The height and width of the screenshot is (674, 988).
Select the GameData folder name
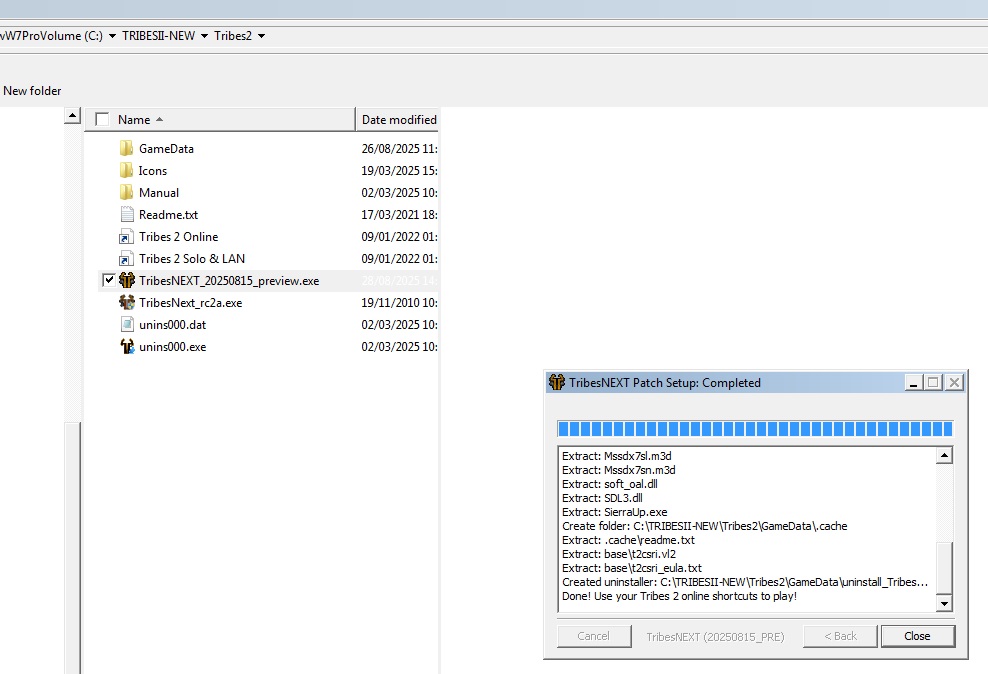tap(166, 149)
